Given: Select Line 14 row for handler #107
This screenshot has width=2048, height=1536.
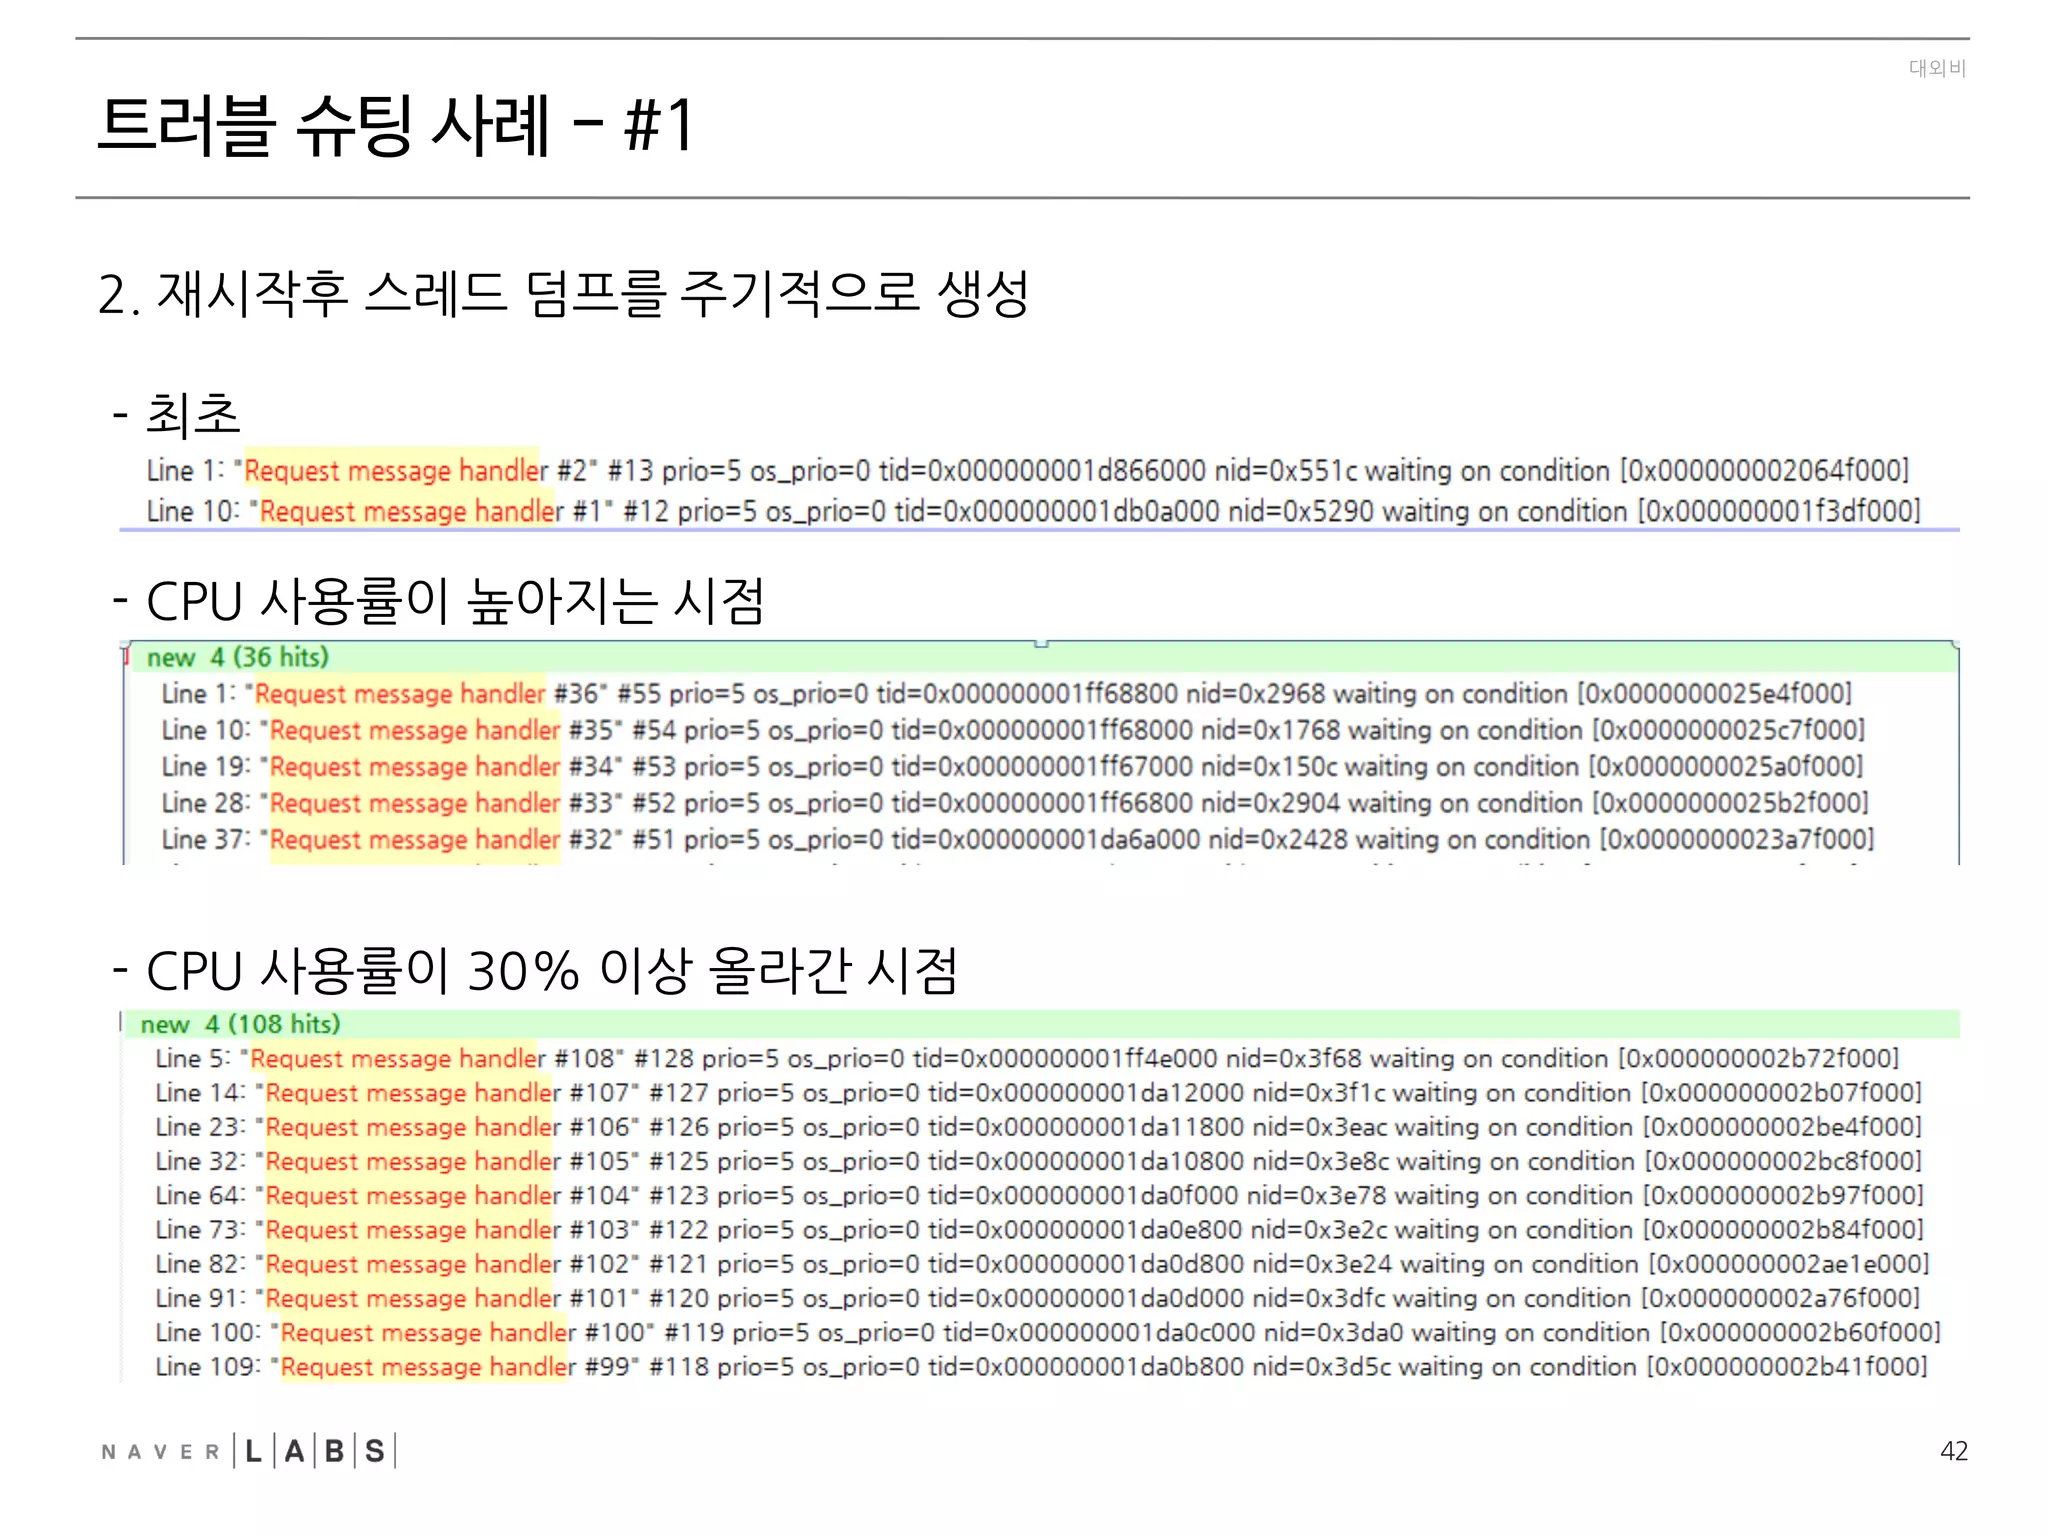Looking at the screenshot, I should [x=1038, y=1092].
